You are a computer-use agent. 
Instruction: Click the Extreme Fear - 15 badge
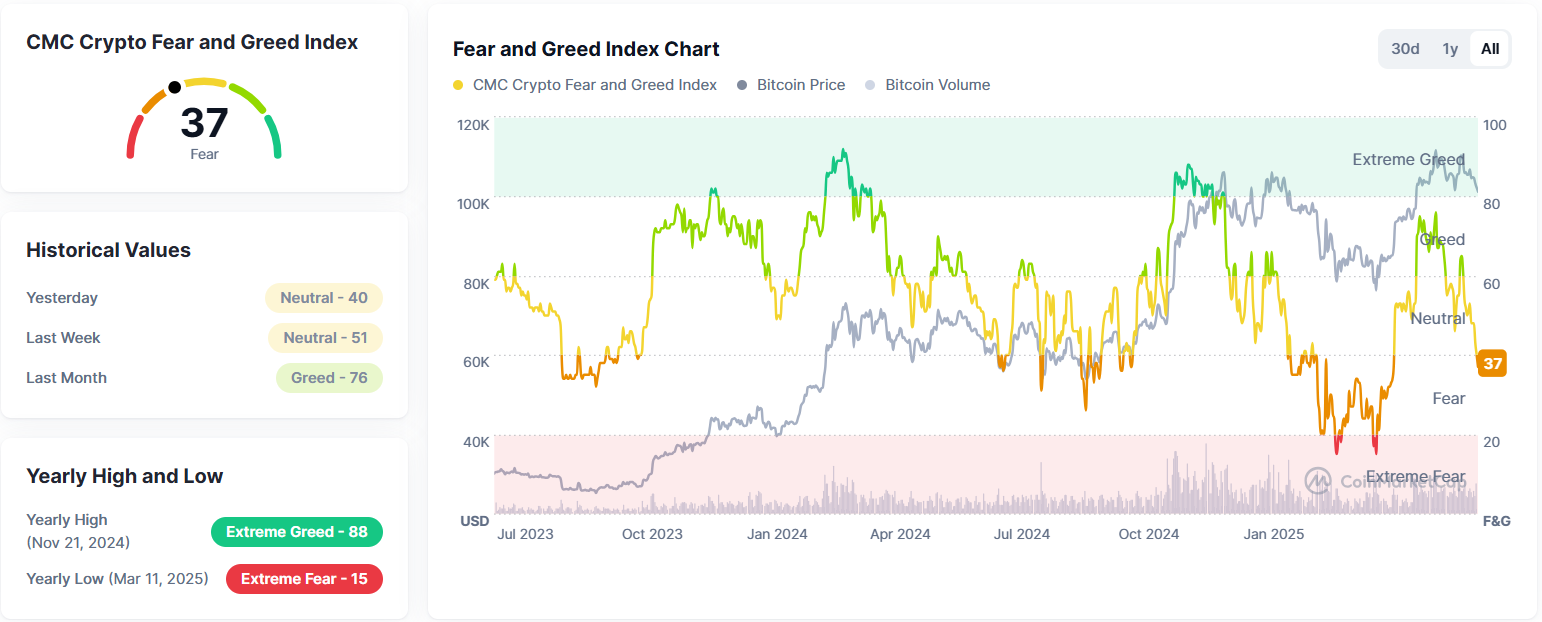point(304,579)
